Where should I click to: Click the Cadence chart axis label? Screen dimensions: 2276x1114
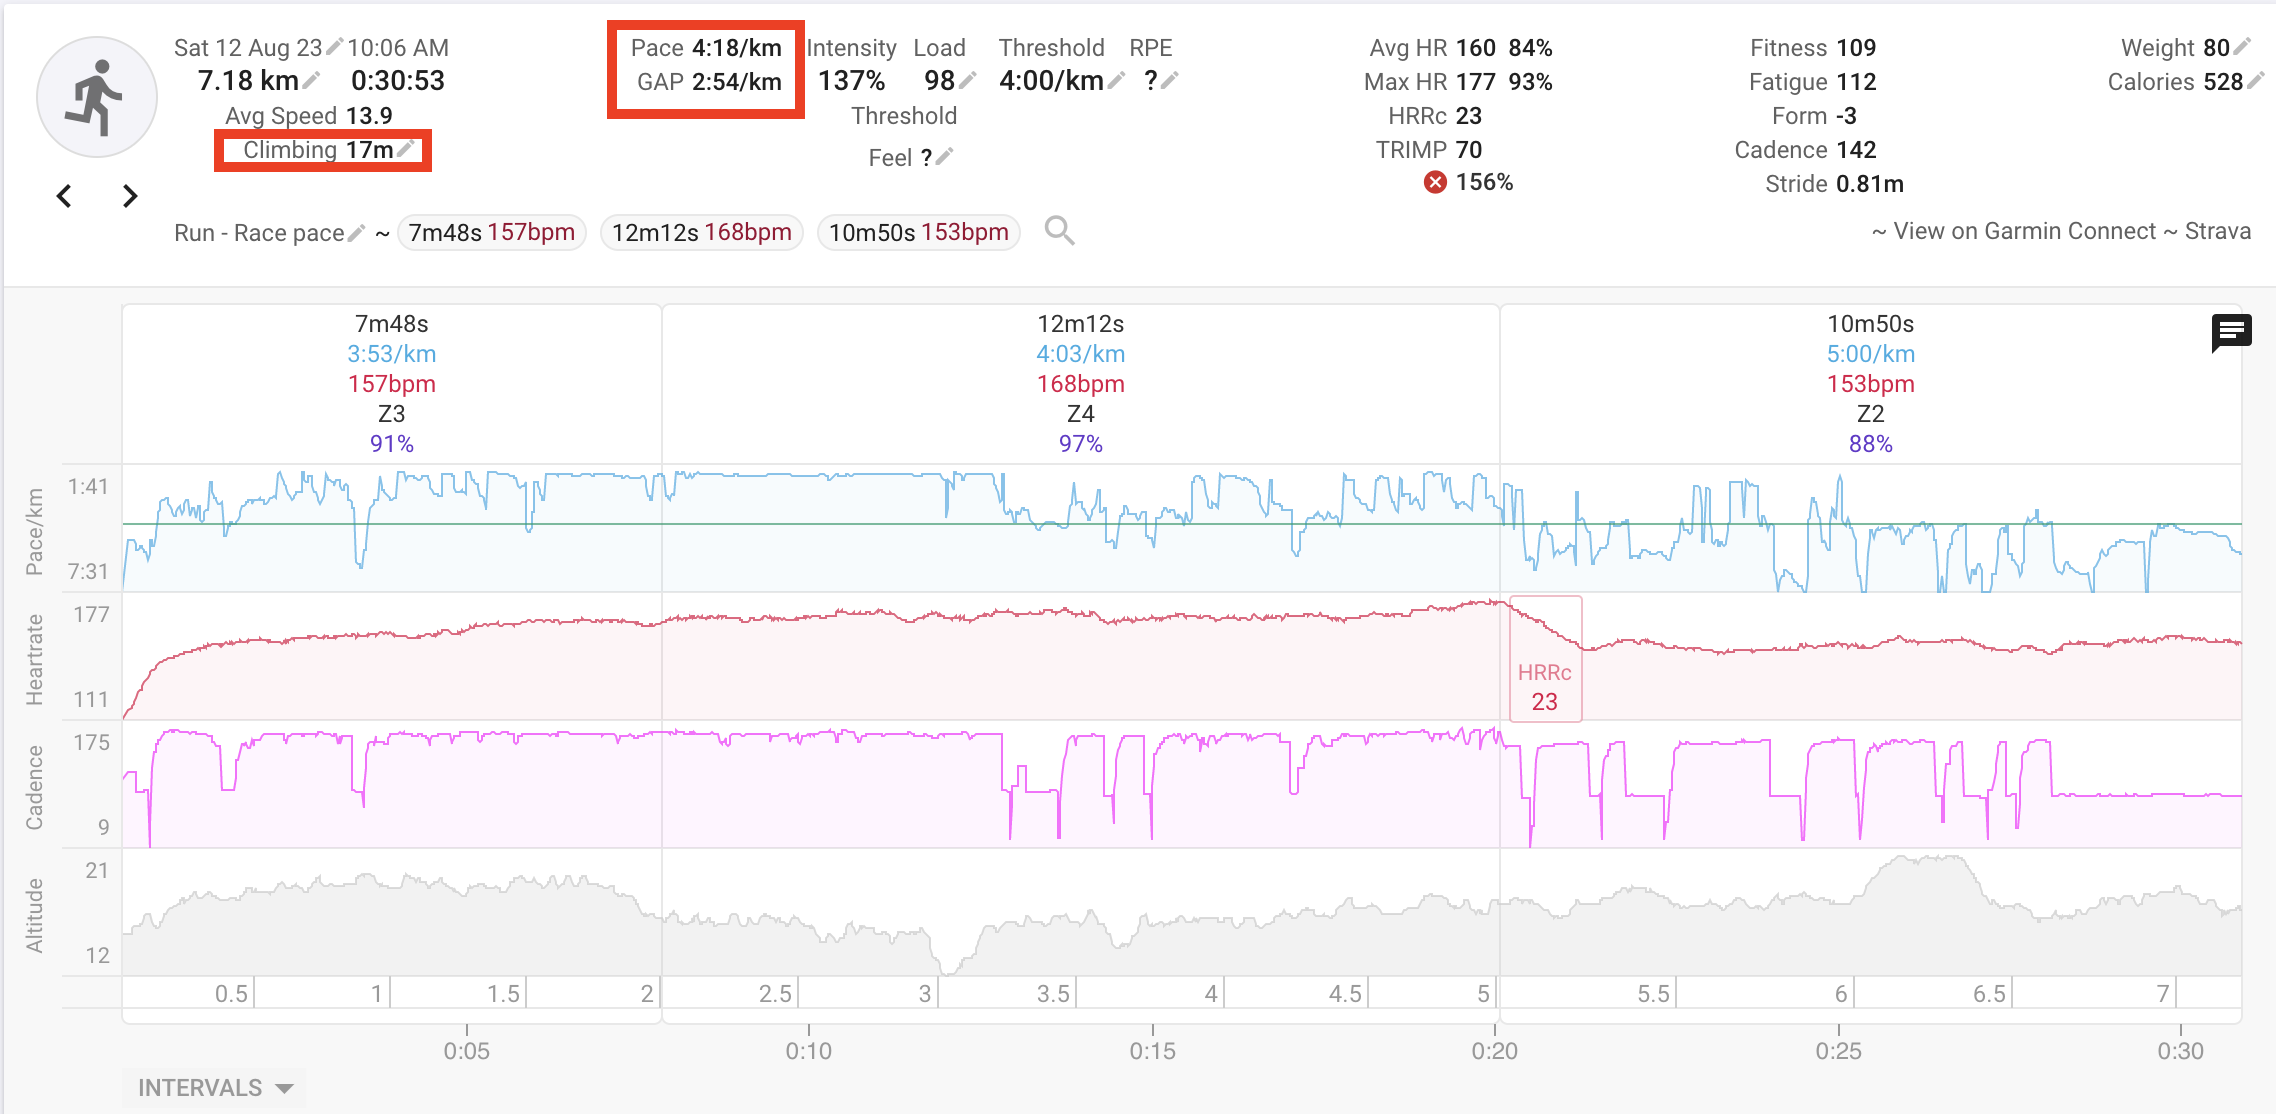tap(34, 787)
